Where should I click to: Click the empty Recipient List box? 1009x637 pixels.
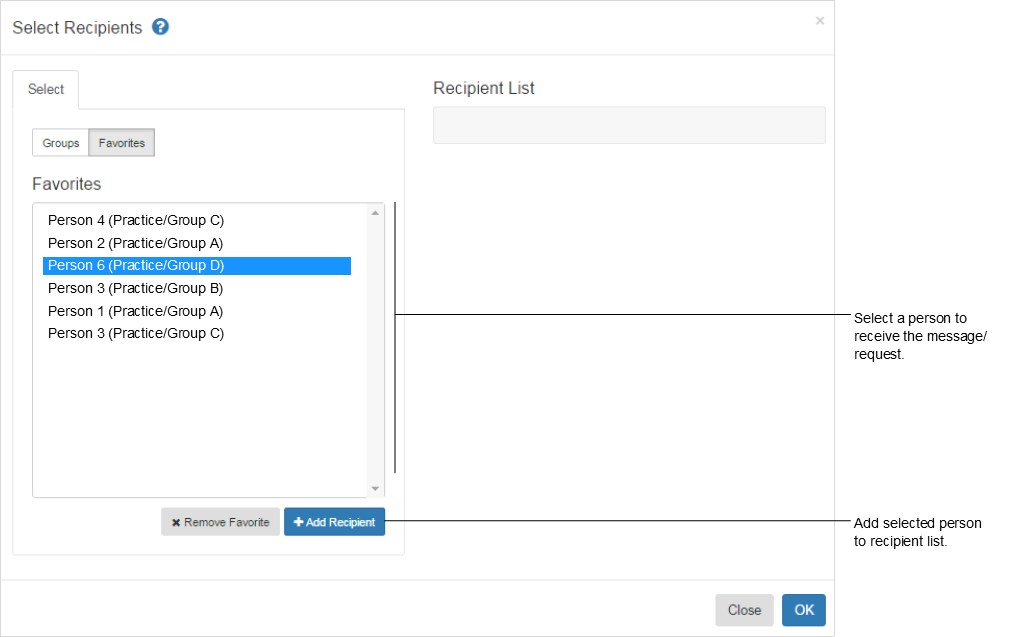629,125
